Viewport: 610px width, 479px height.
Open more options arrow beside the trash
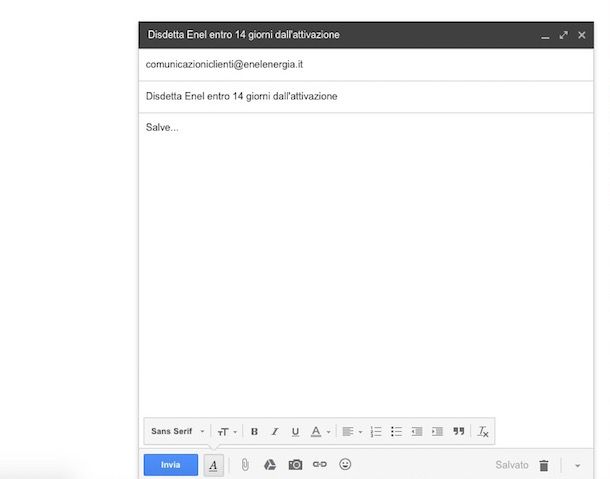577,465
